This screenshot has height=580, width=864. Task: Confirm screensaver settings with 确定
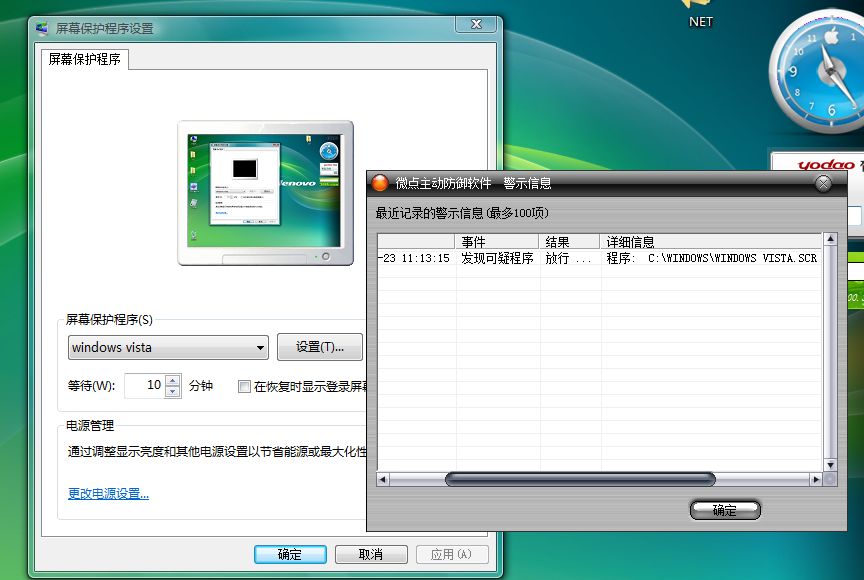[x=290, y=554]
